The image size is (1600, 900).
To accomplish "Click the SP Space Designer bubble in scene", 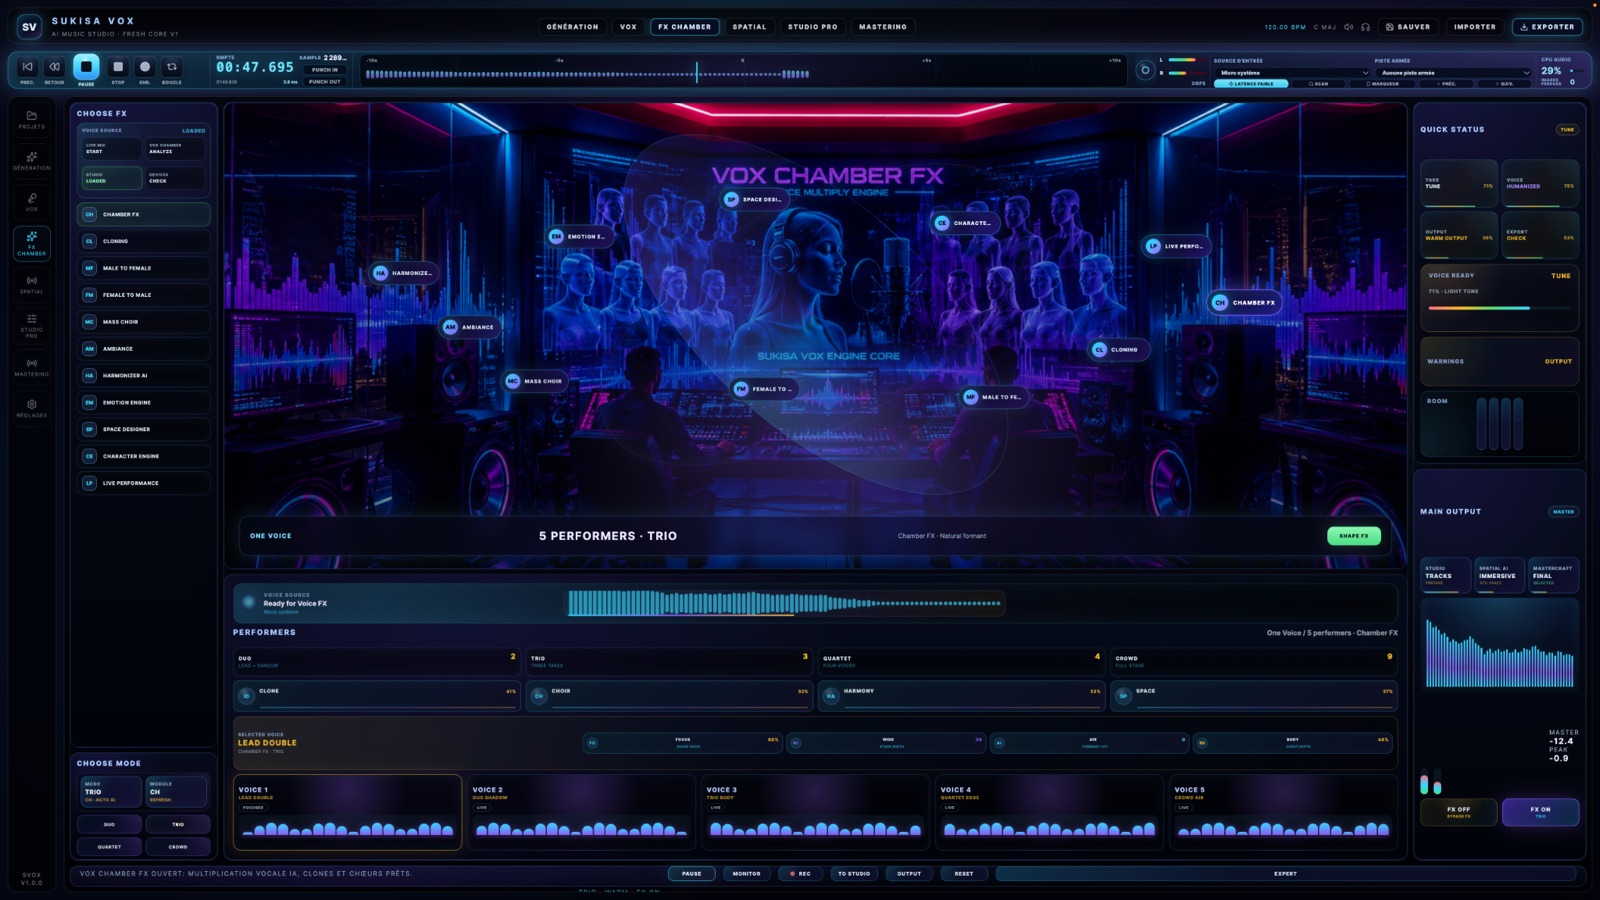I will click(x=755, y=199).
